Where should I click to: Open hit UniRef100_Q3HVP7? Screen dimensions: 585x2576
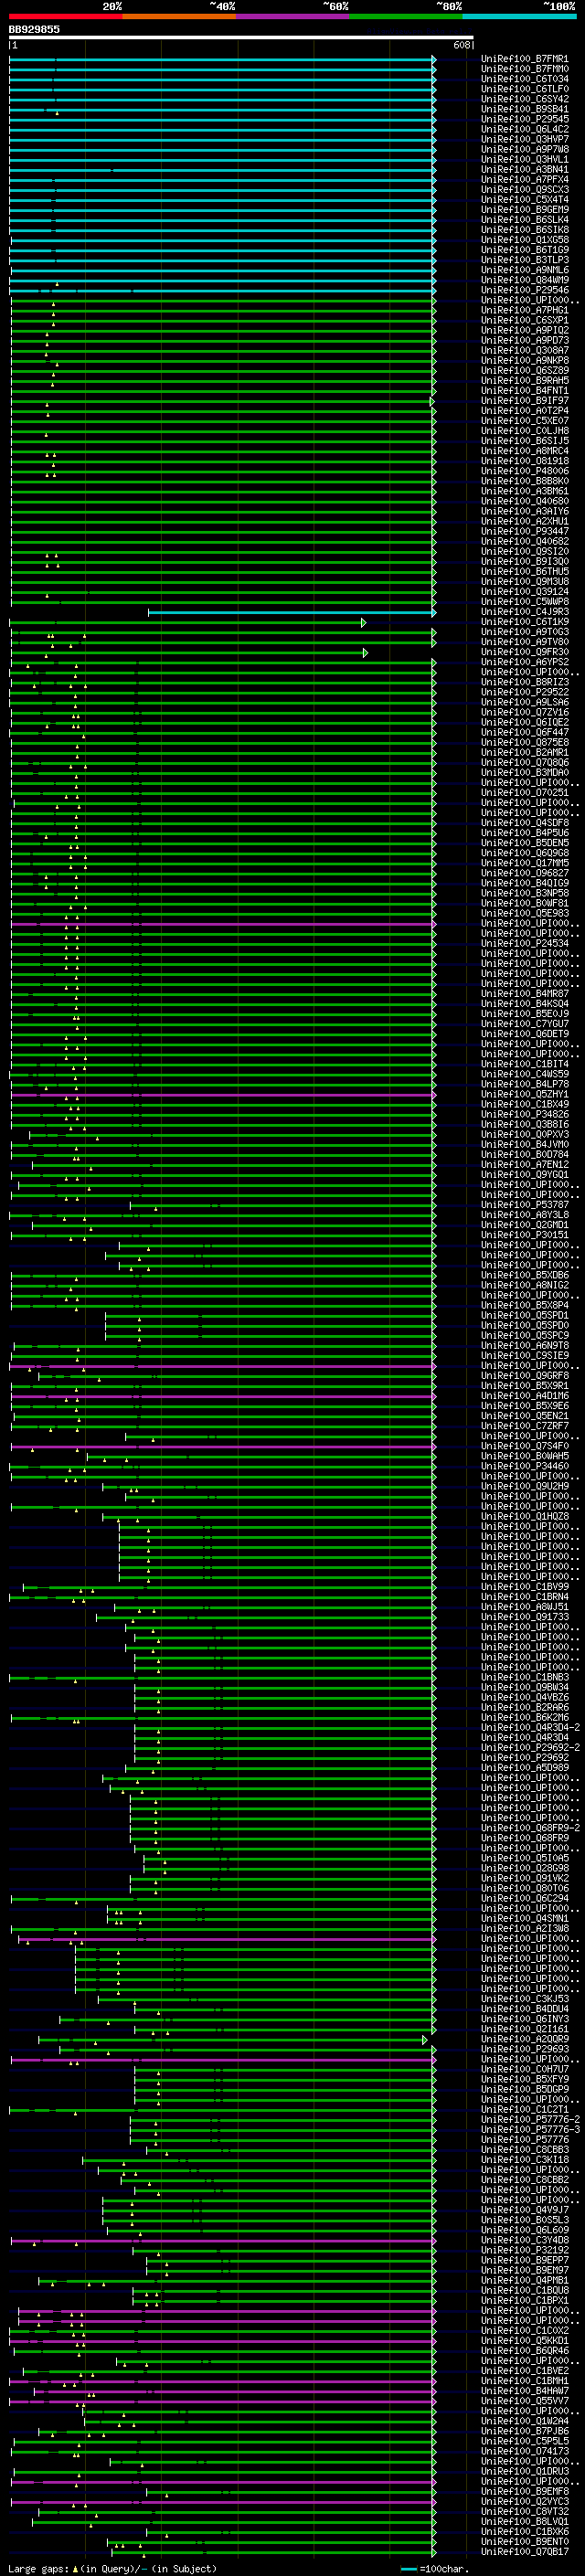[524, 139]
